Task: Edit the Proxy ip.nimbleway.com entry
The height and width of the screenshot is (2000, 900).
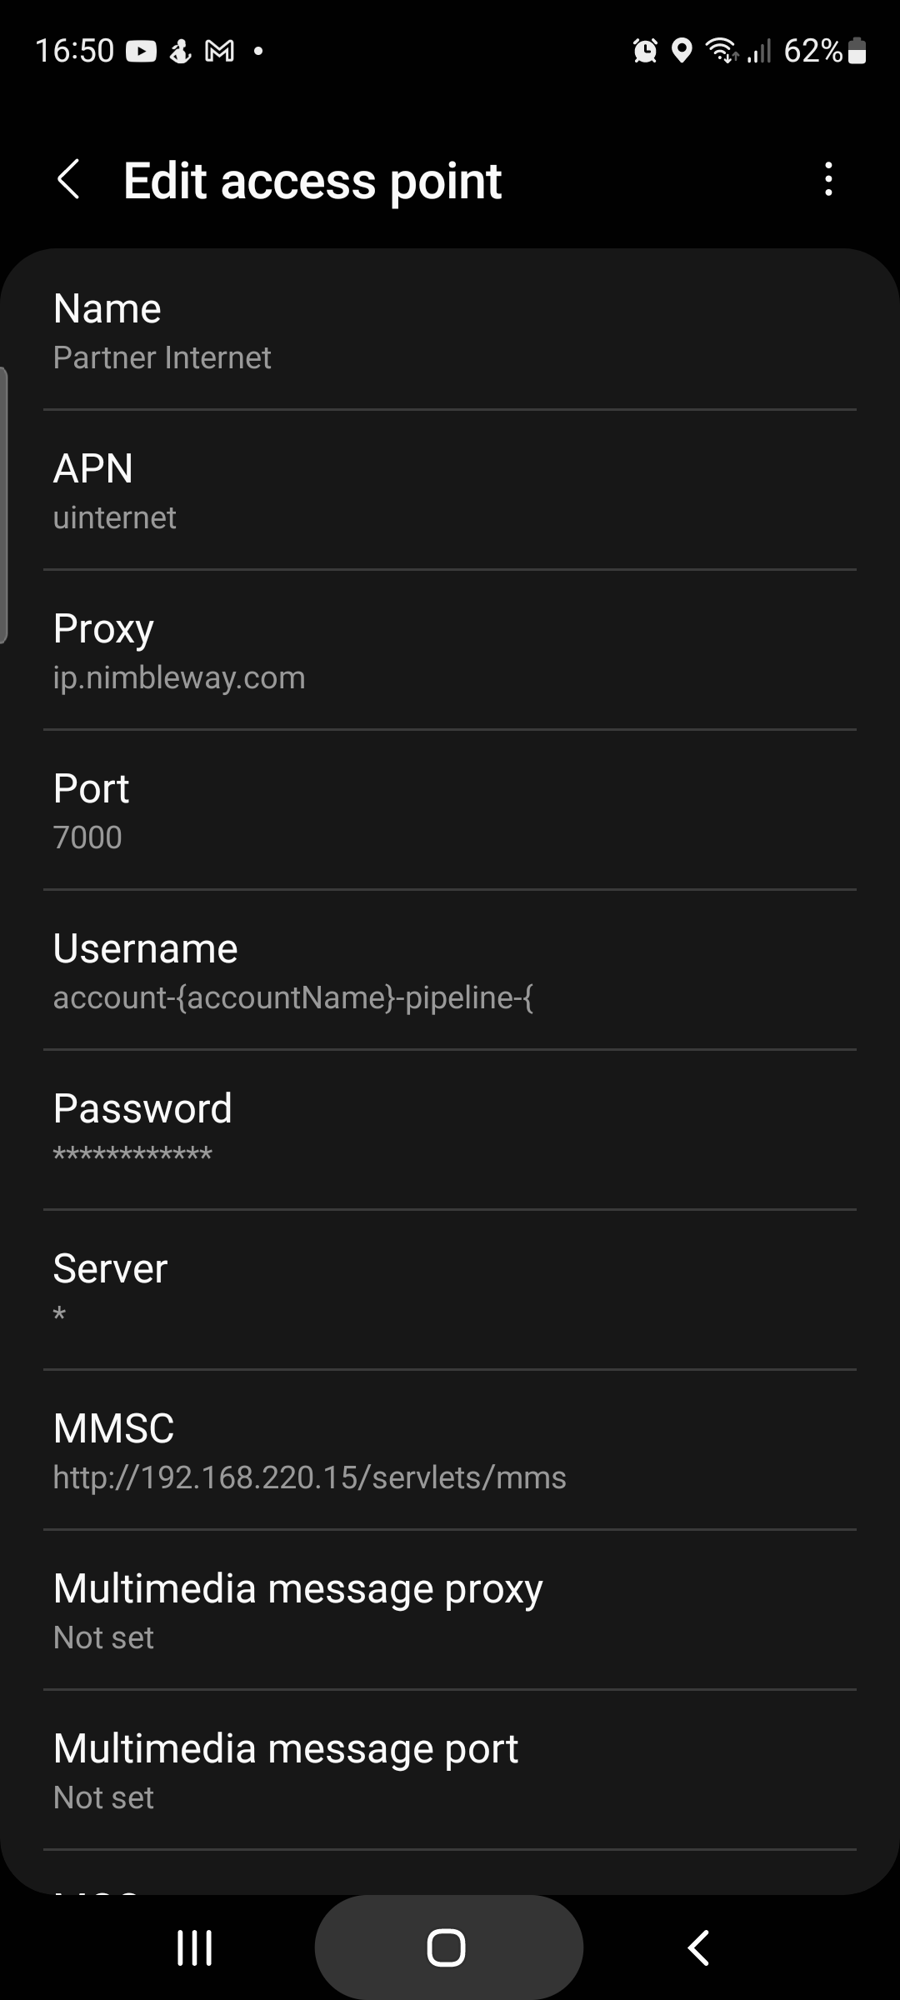Action: tap(450, 651)
